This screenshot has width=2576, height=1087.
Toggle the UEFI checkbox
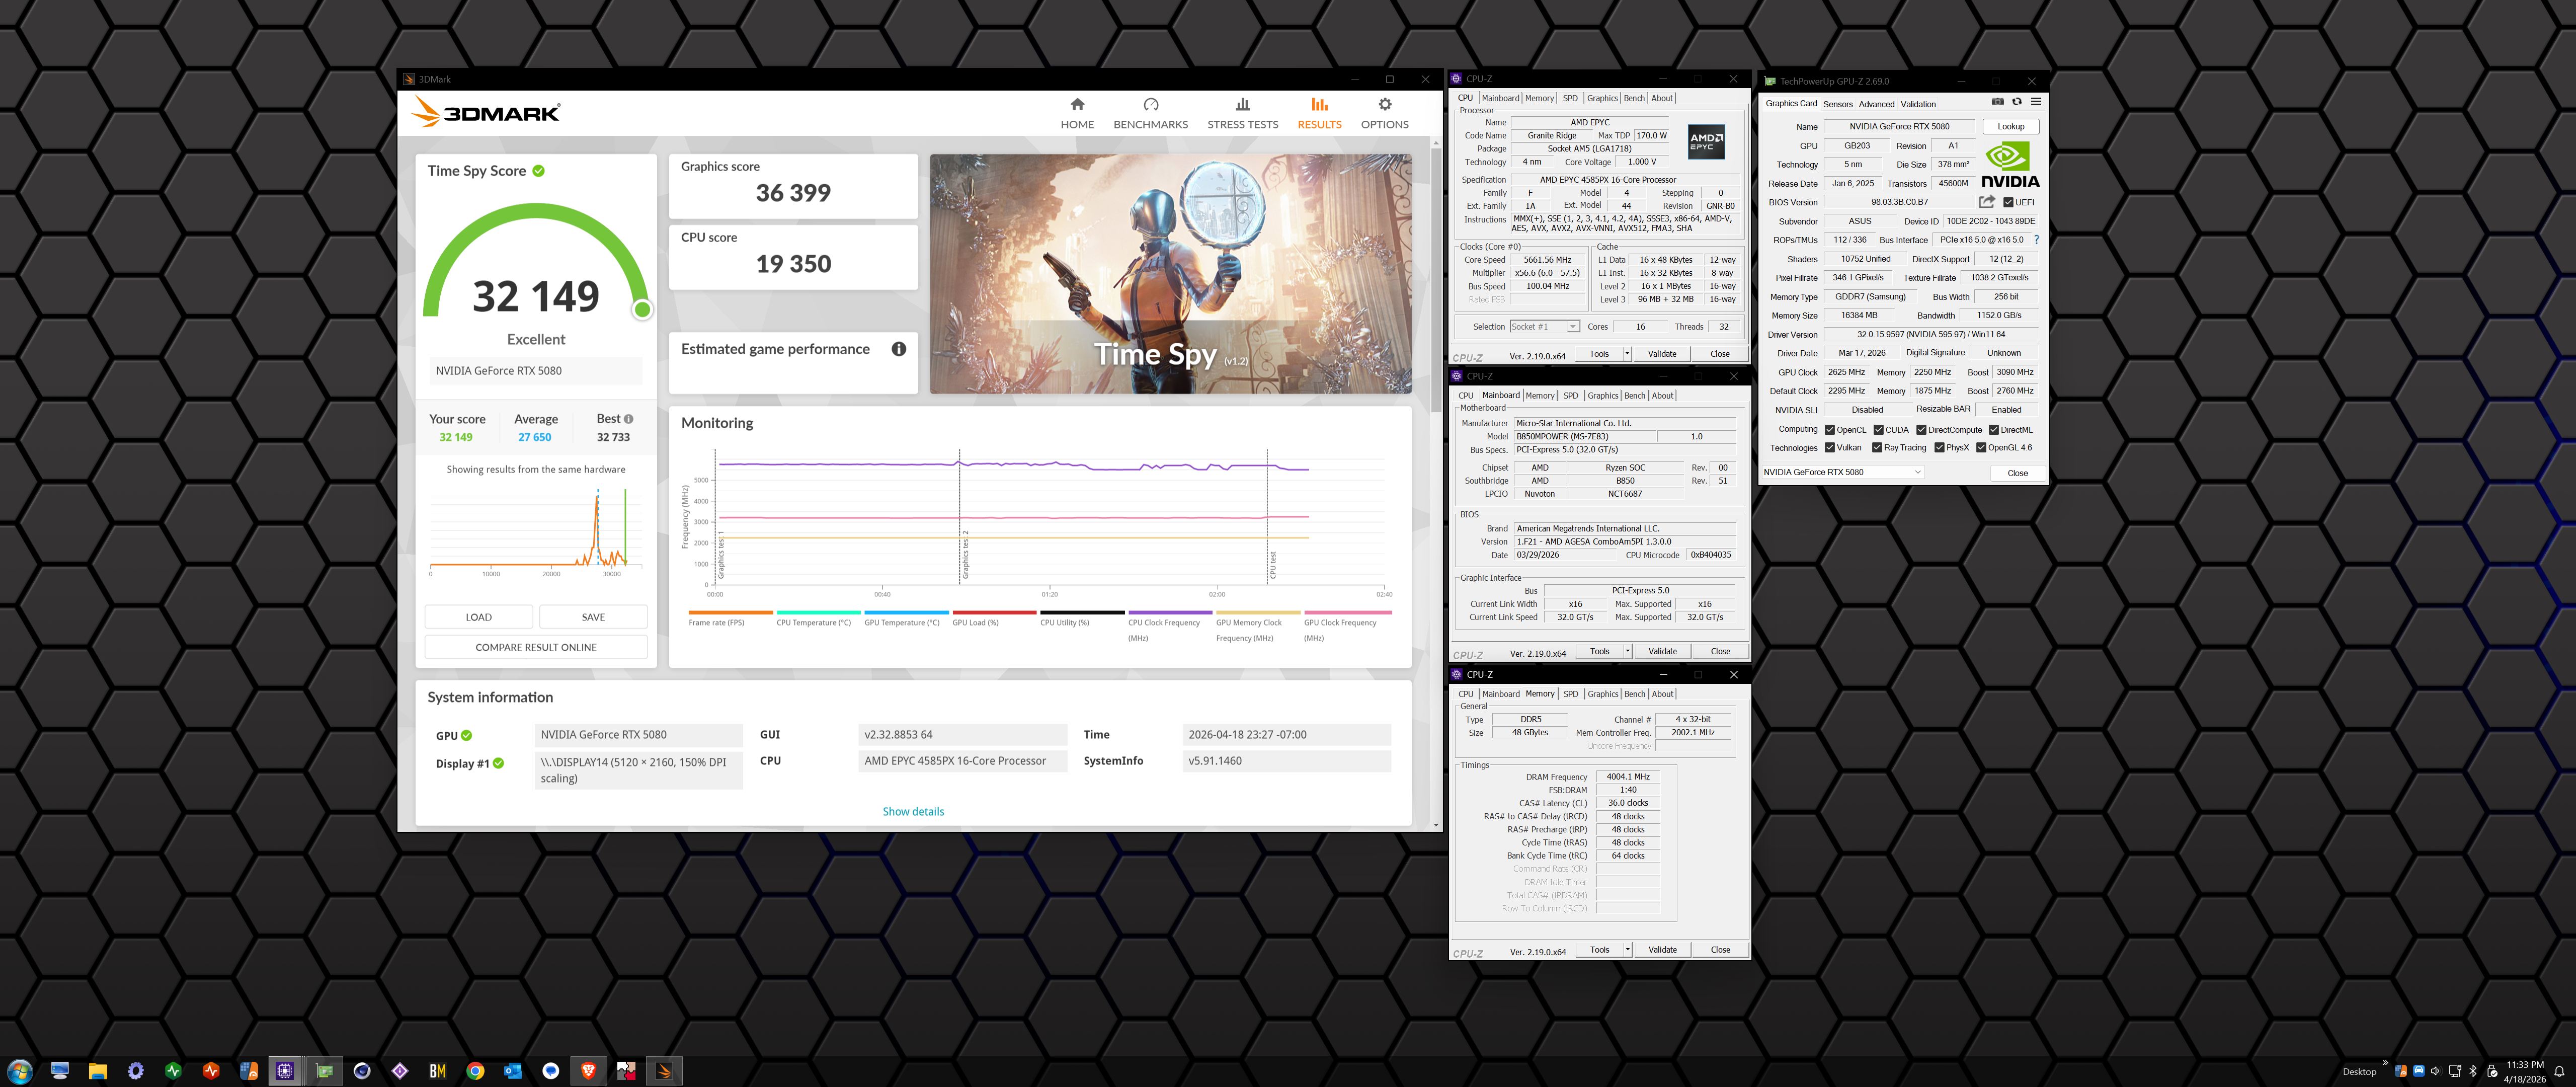[2008, 202]
